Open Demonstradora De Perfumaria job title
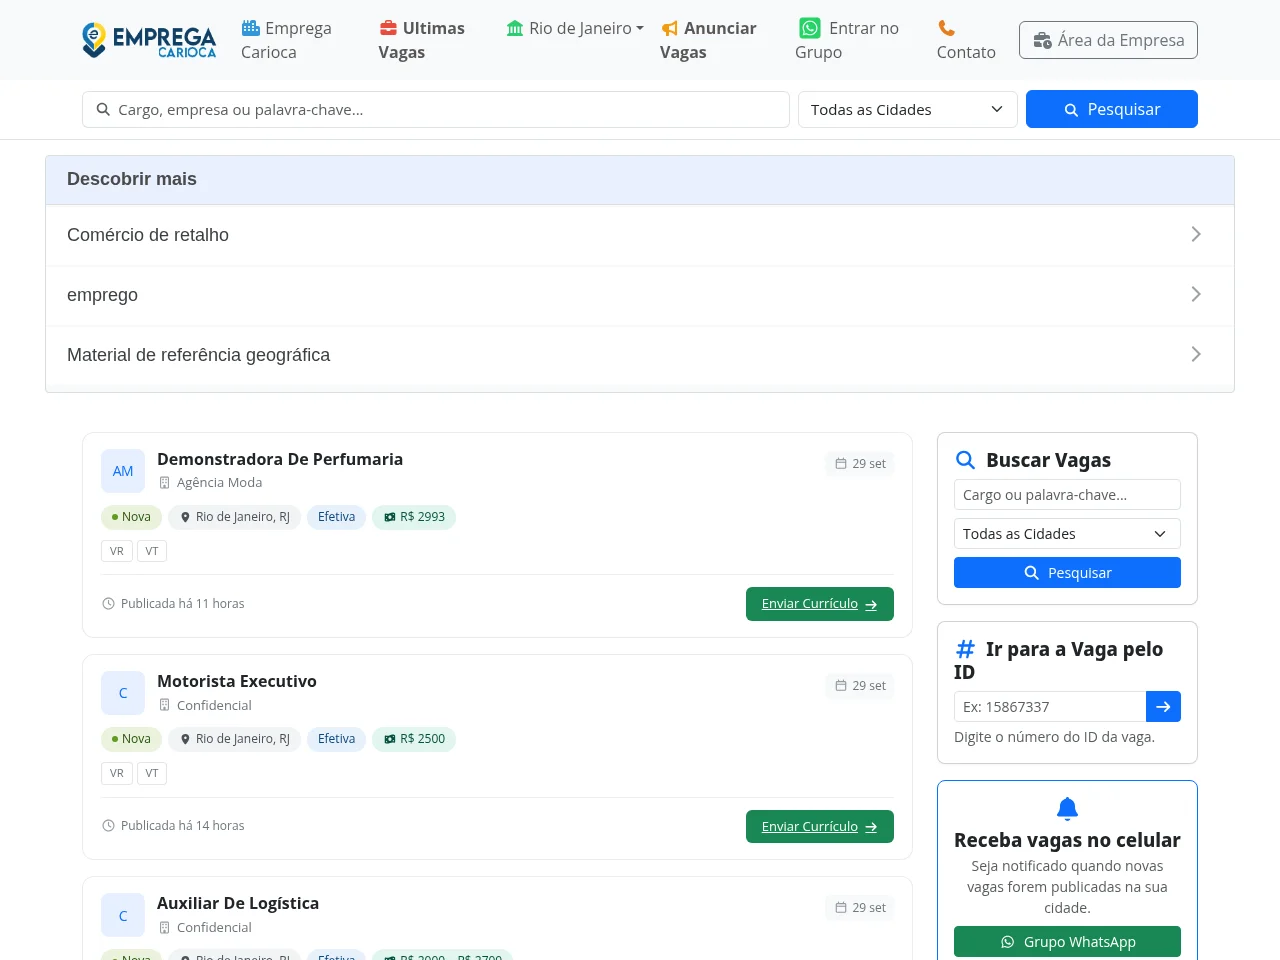 click(280, 459)
